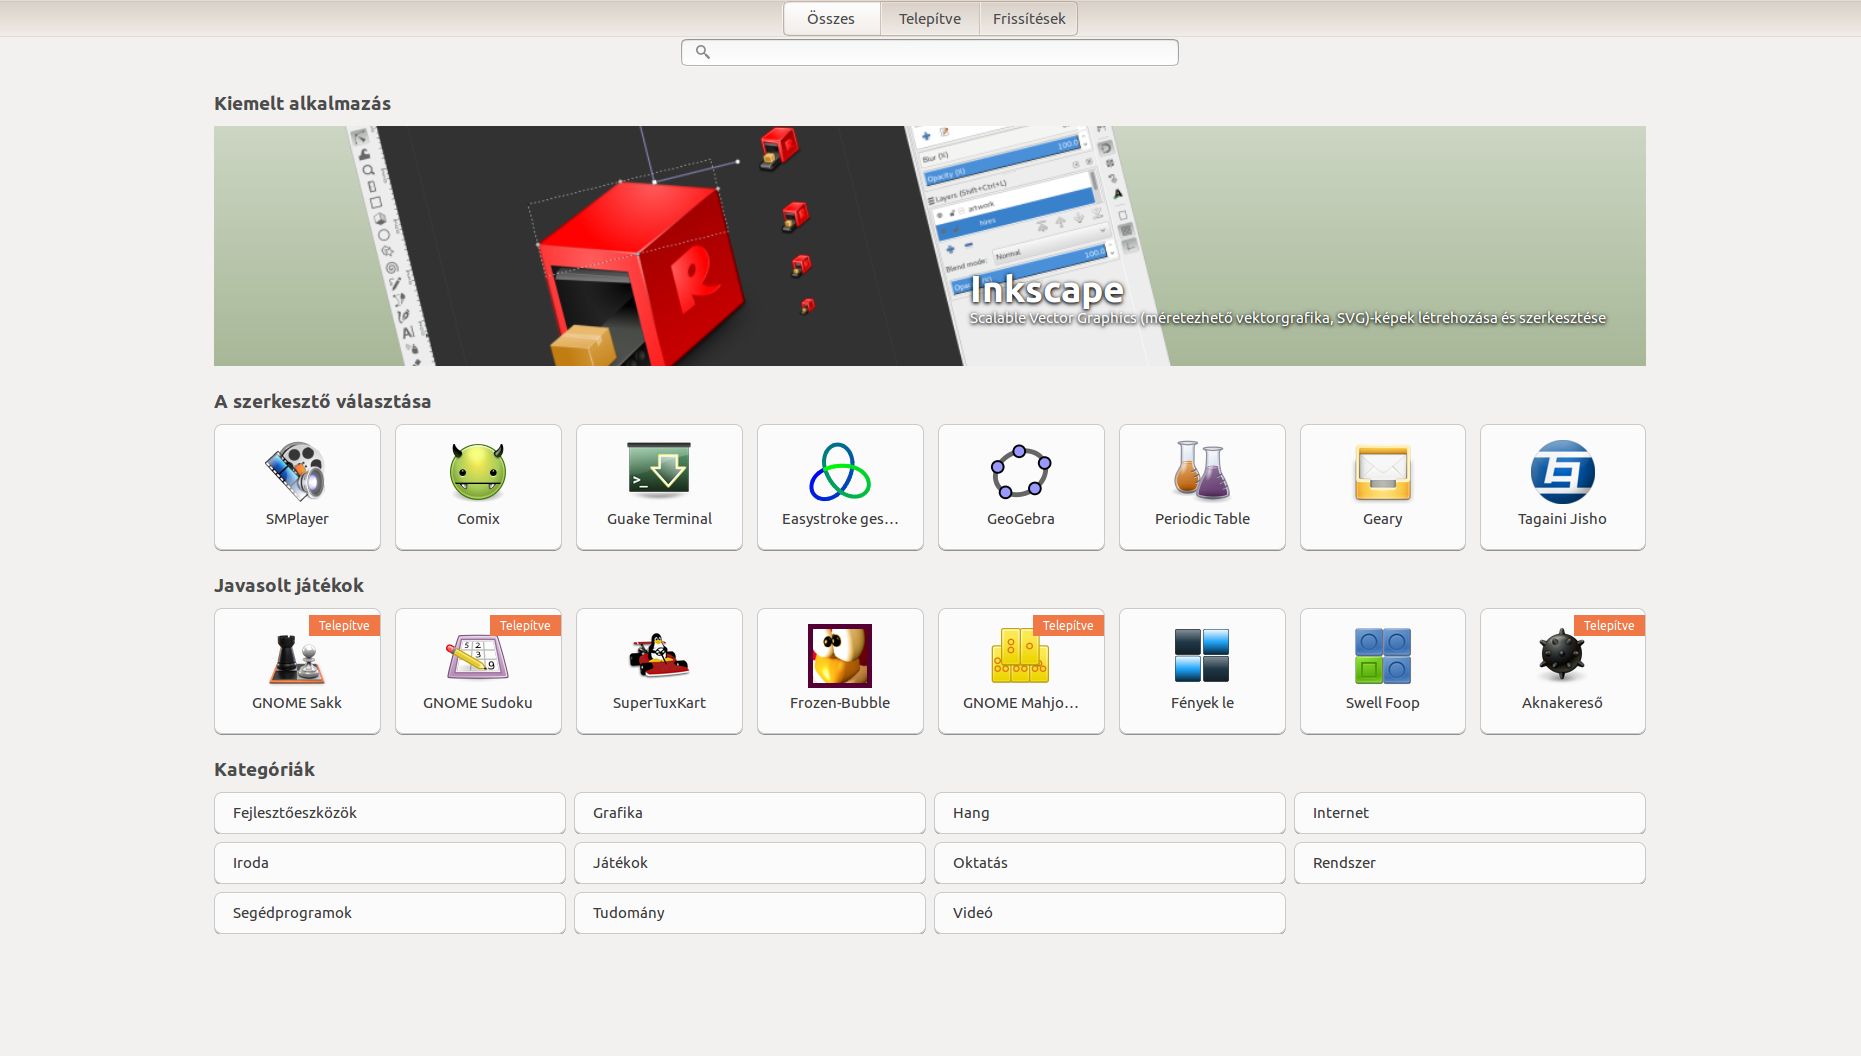Open the Periodic Table flask icon
This screenshot has height=1056, width=1861.
pyautogui.click(x=1202, y=470)
